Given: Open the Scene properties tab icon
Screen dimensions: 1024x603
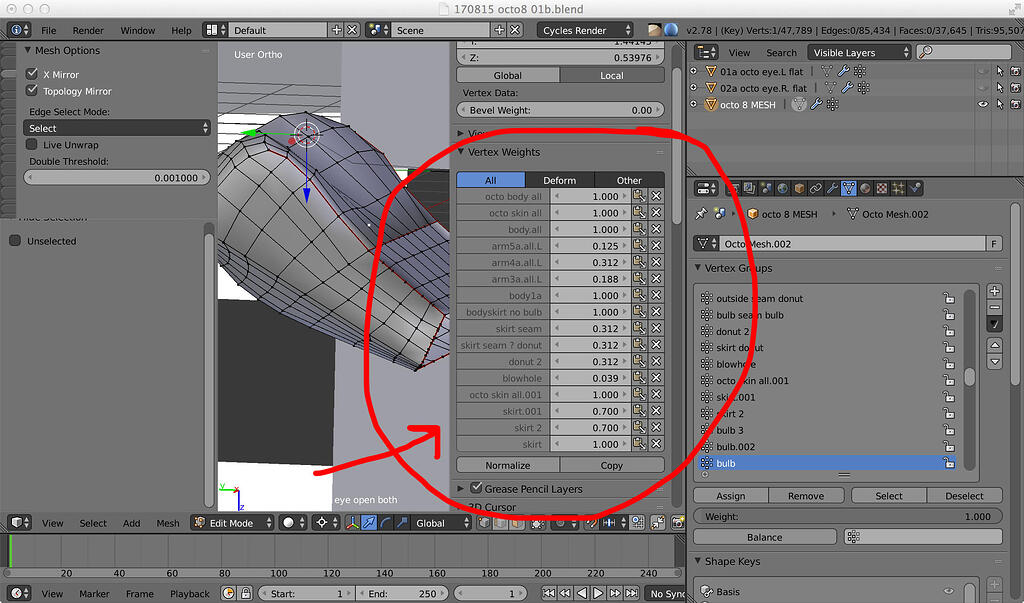Looking at the screenshot, I should point(766,189).
